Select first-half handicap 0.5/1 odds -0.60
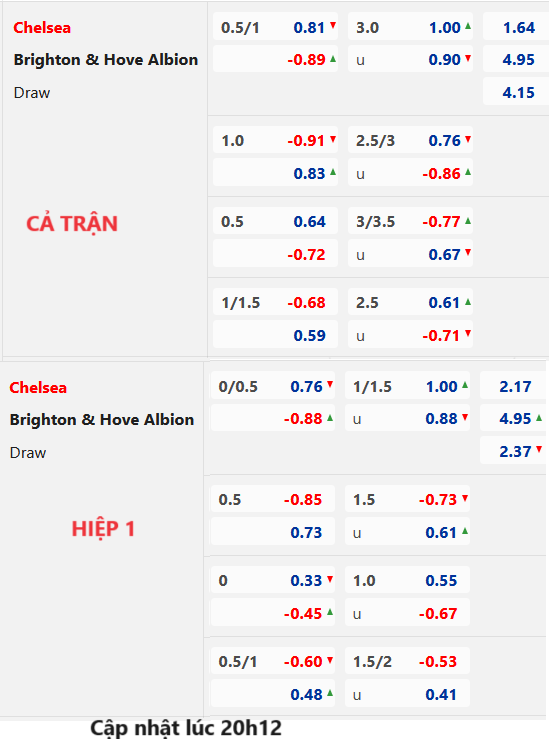 [303, 662]
